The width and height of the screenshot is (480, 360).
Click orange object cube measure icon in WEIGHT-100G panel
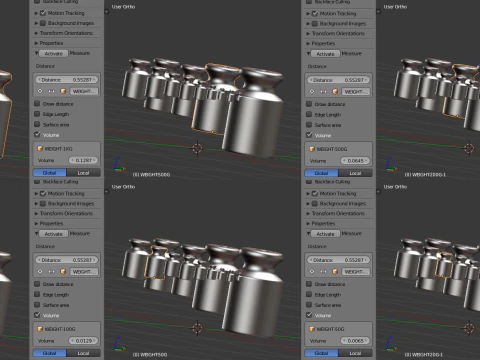tap(63, 271)
